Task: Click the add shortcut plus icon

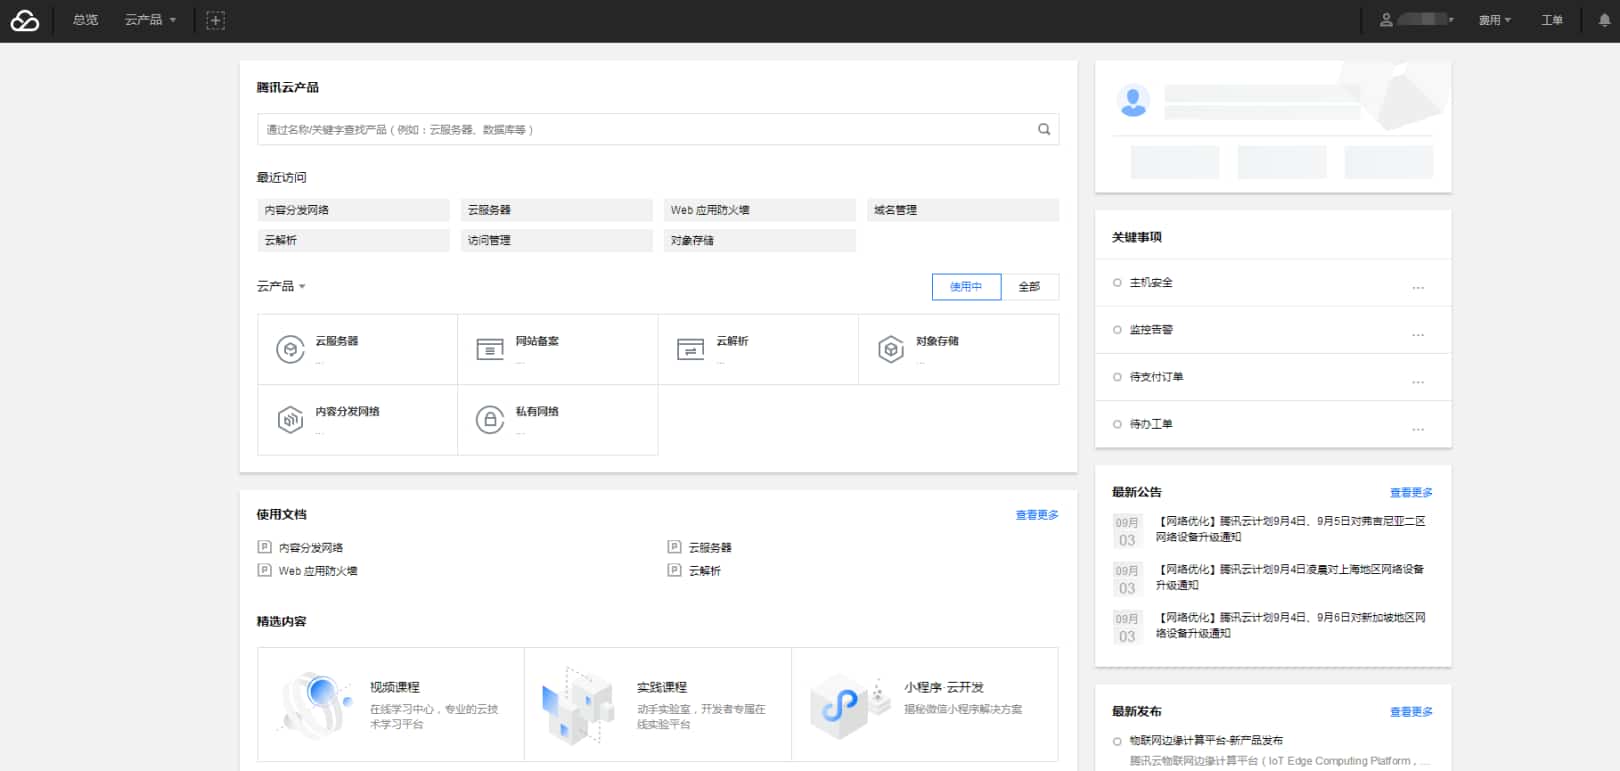Action: point(215,20)
